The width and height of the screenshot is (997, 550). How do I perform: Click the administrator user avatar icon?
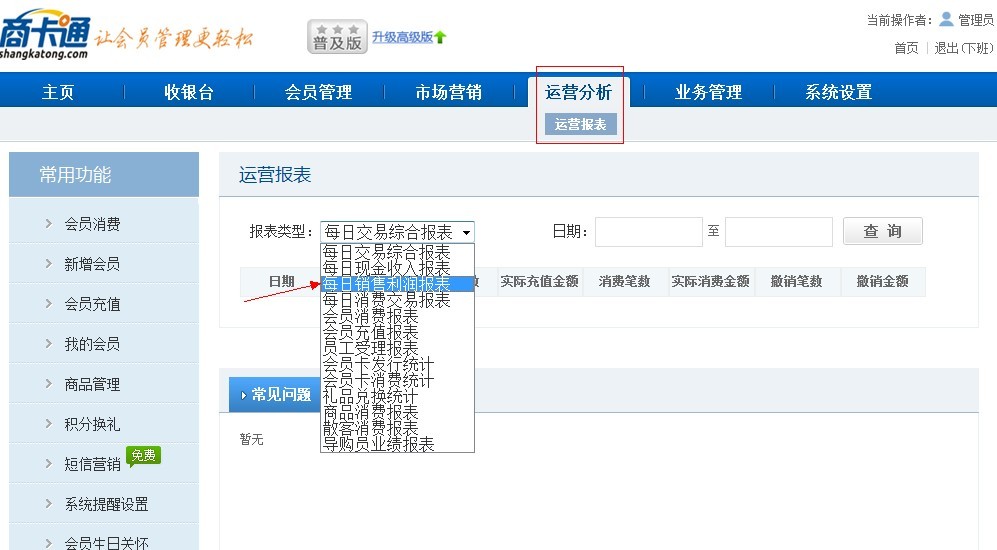946,19
